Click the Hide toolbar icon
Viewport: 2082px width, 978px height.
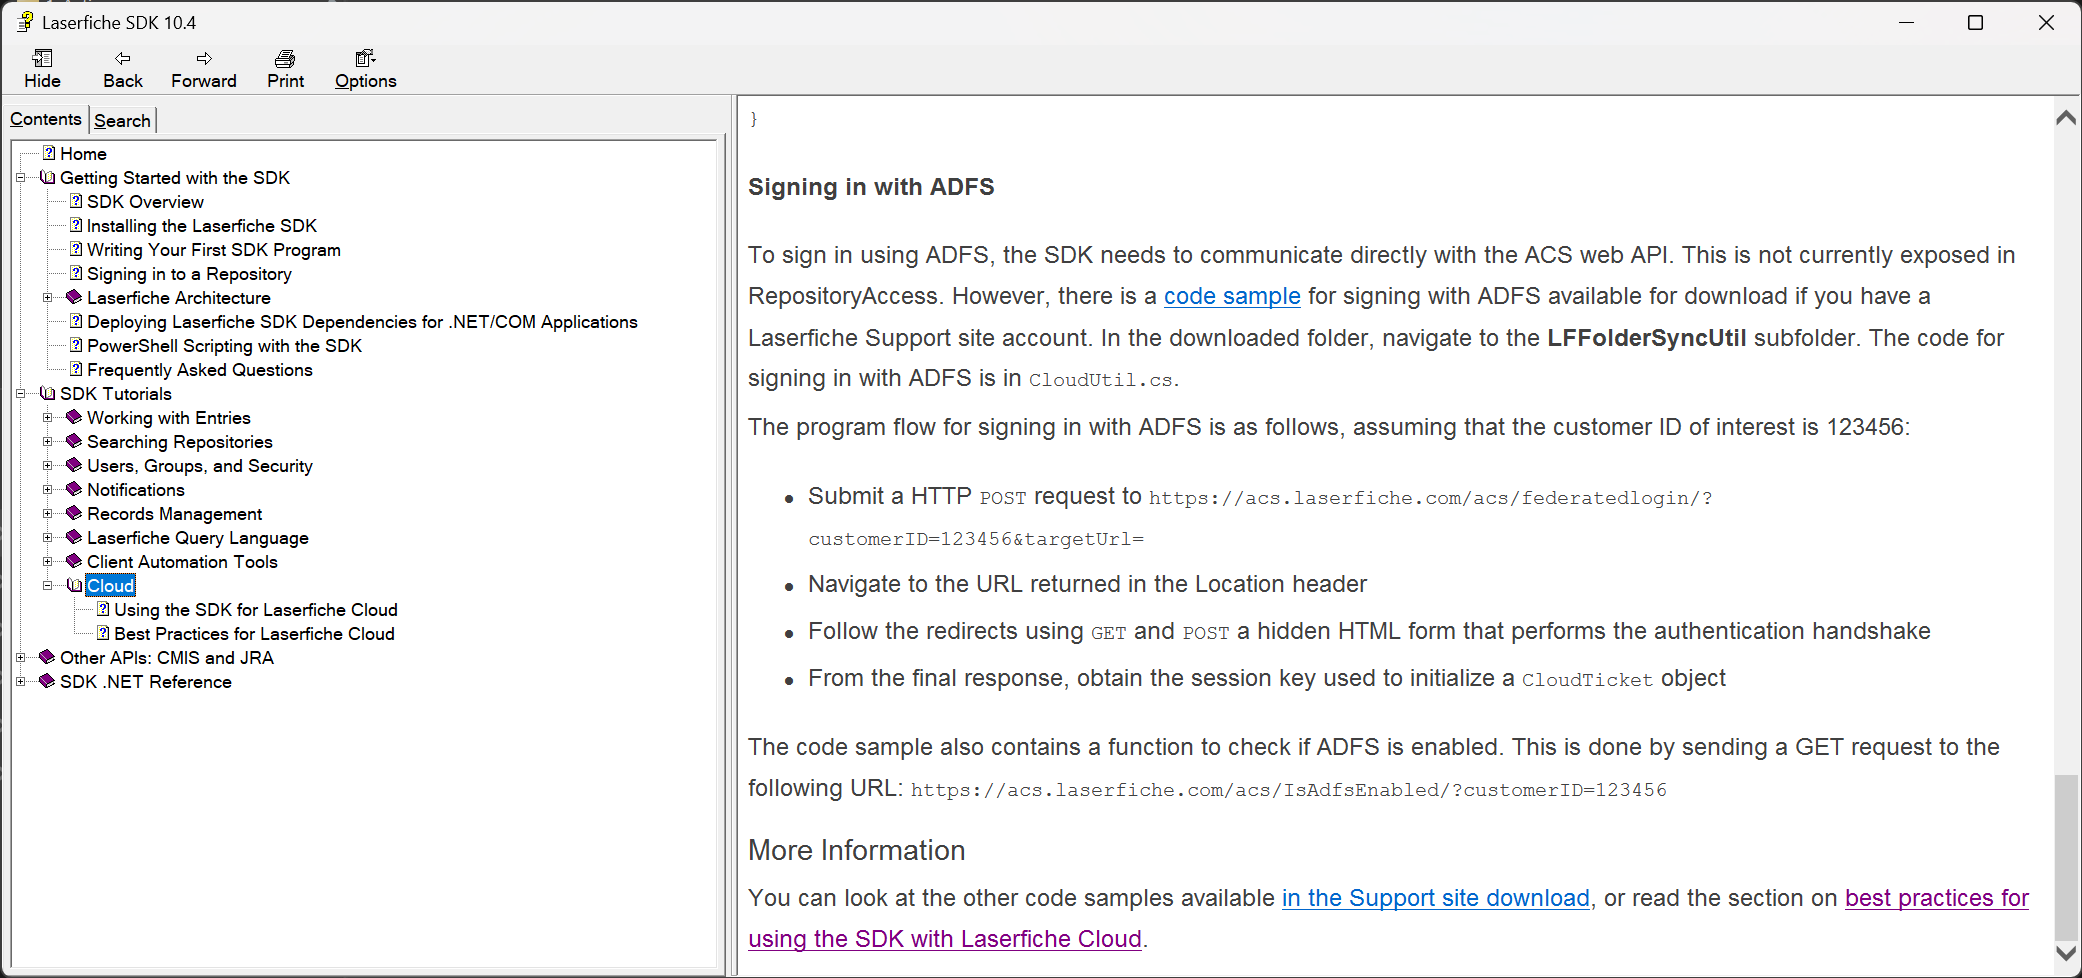coord(42,58)
